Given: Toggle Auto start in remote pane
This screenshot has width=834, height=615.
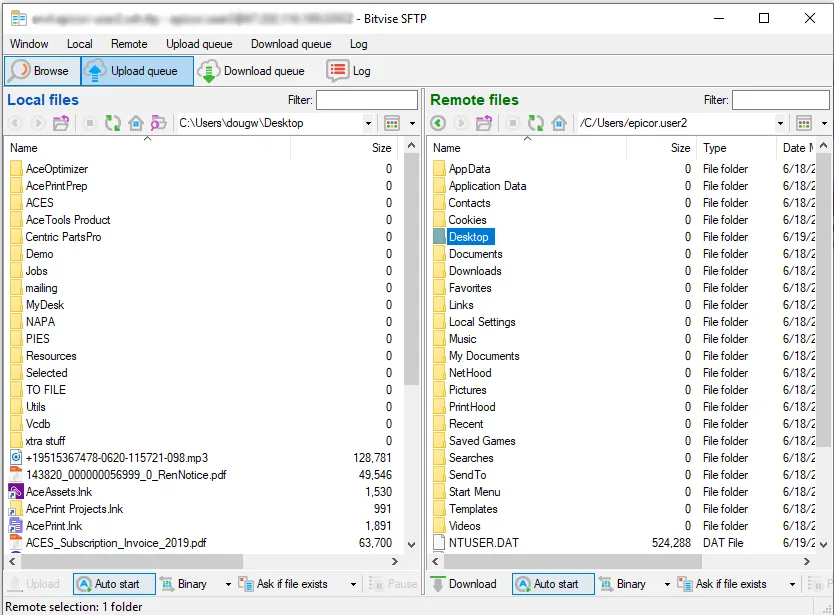Looking at the screenshot, I should click(553, 584).
